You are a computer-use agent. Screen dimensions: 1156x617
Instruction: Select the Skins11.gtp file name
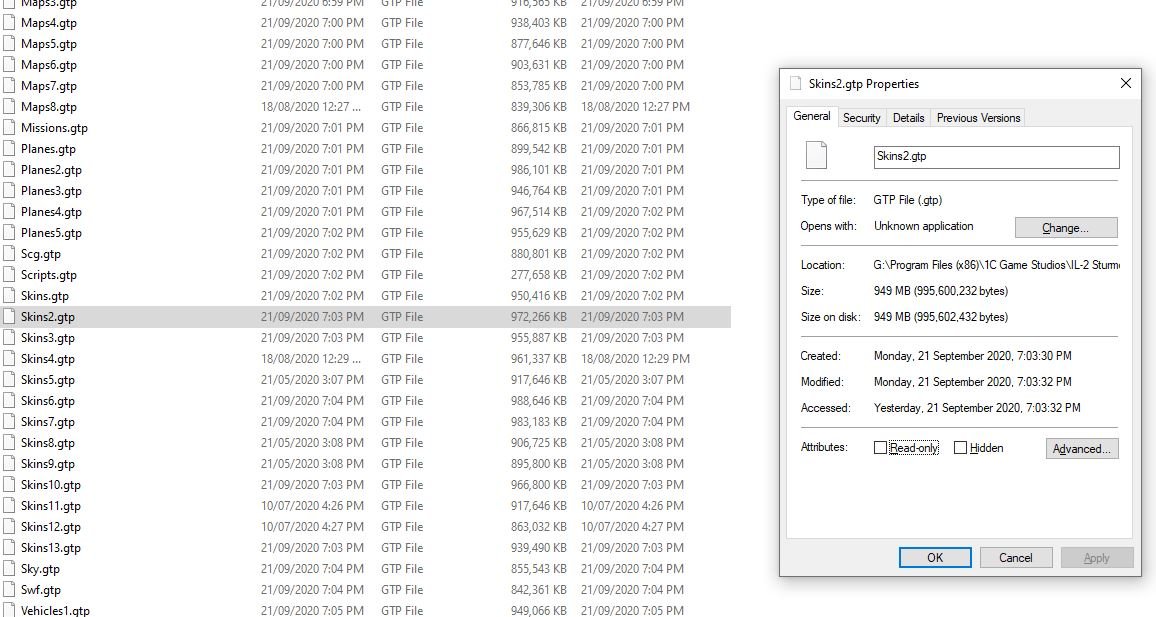click(51, 506)
